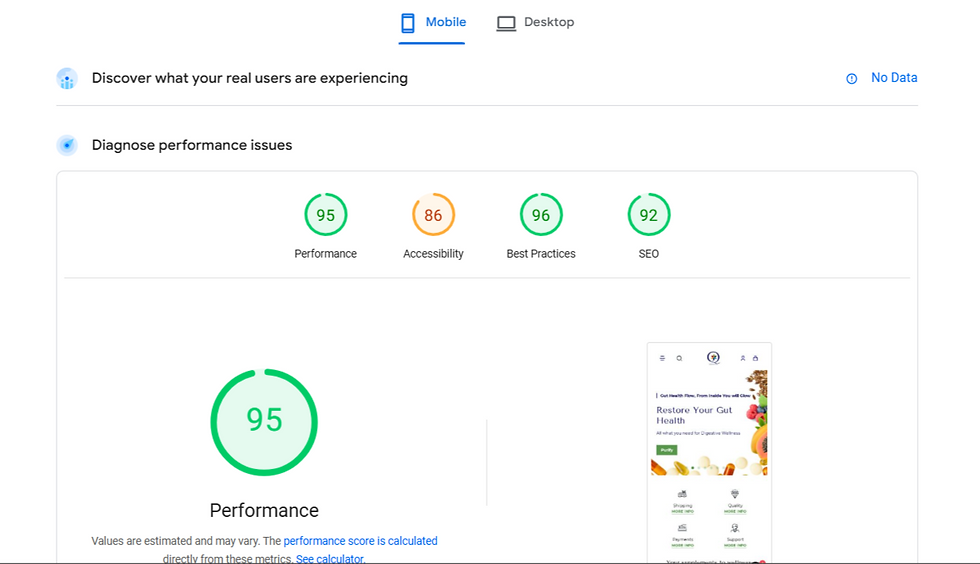Click the mobile phone icon
The image size is (980, 564).
tap(408, 23)
